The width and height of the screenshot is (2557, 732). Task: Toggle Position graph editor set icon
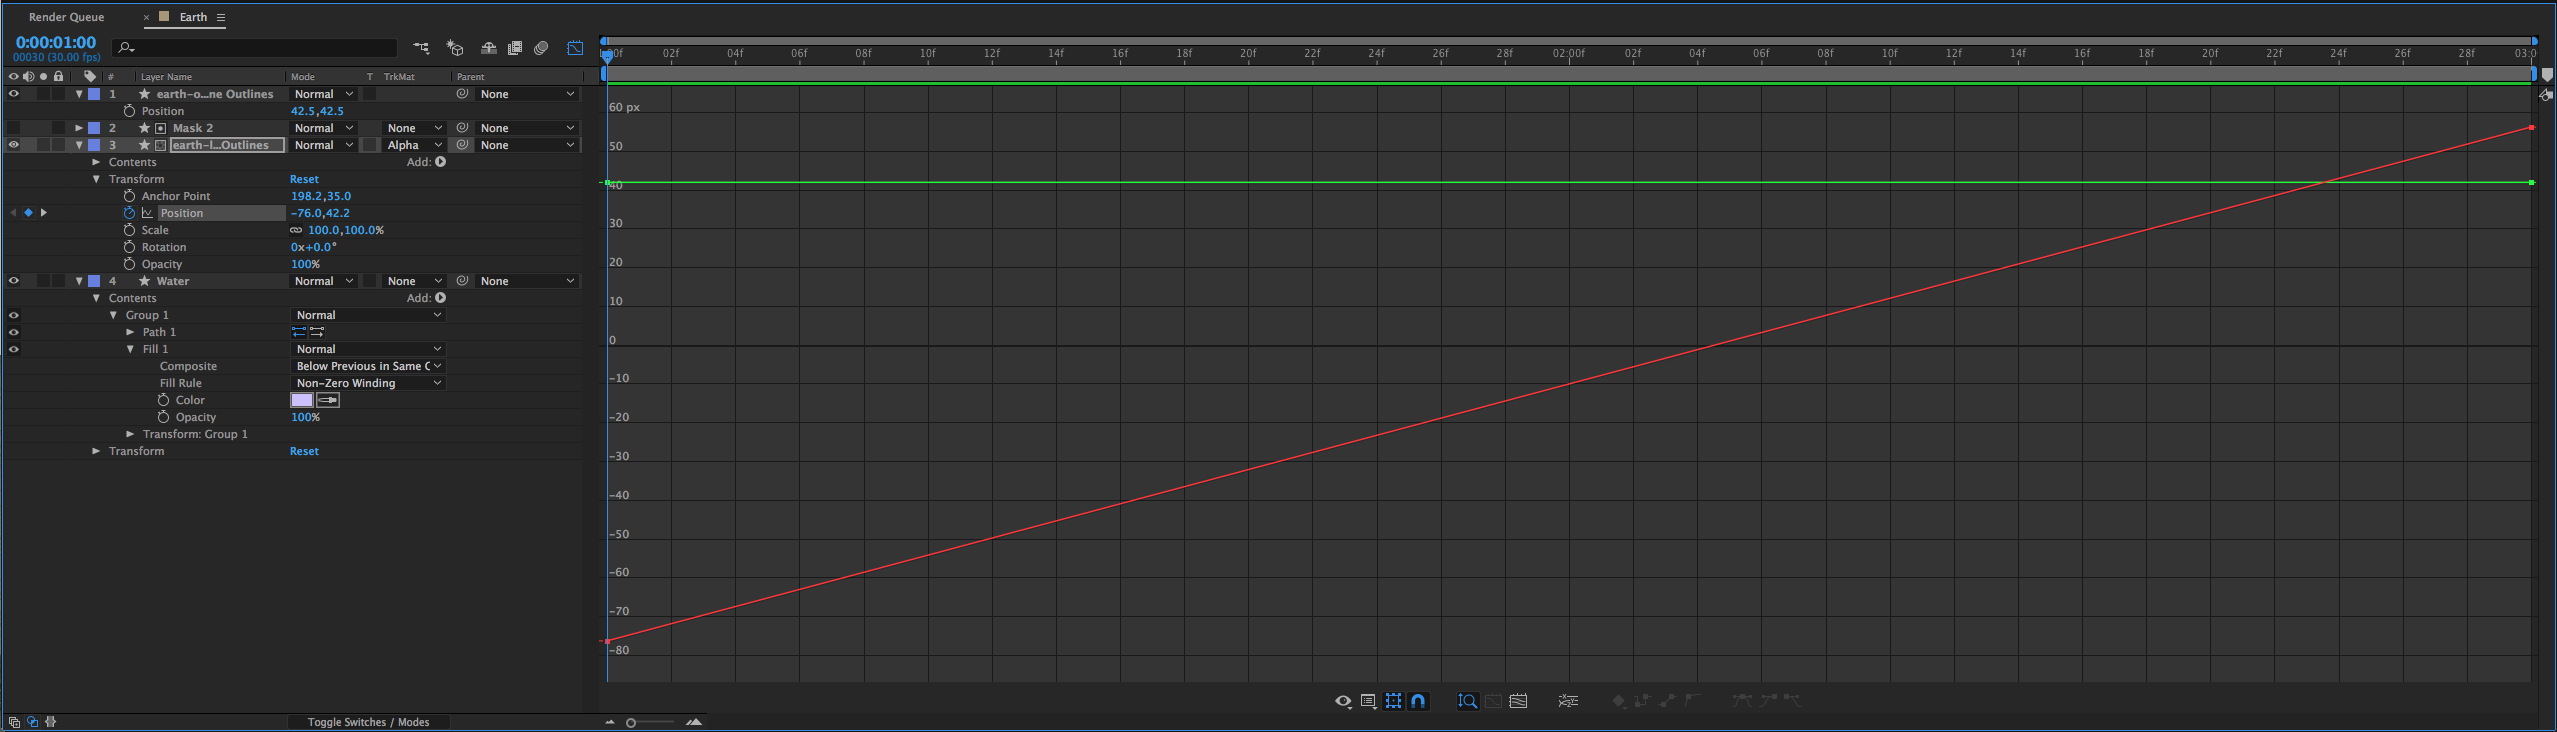click(x=147, y=213)
